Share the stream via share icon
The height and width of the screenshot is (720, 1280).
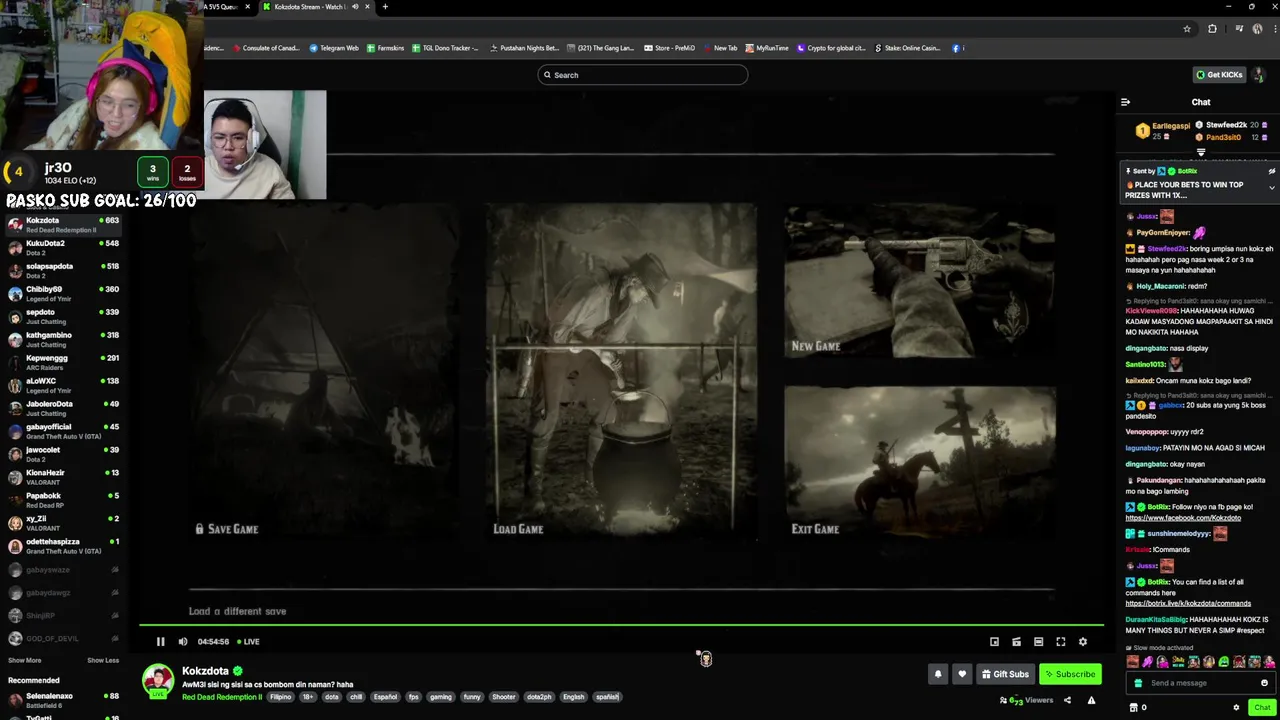click(1067, 701)
